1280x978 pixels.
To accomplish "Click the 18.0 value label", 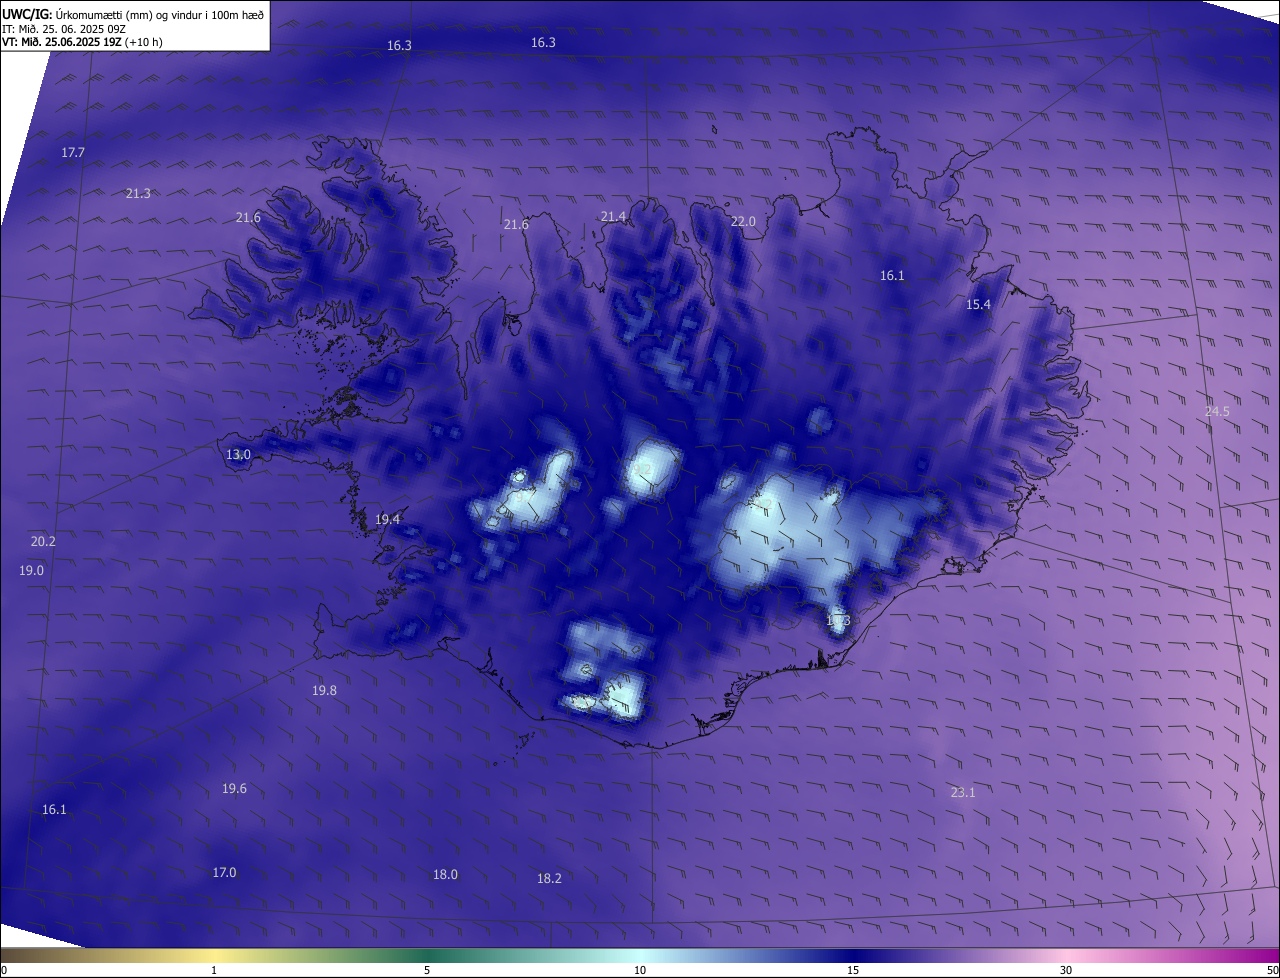I will 445,875.
